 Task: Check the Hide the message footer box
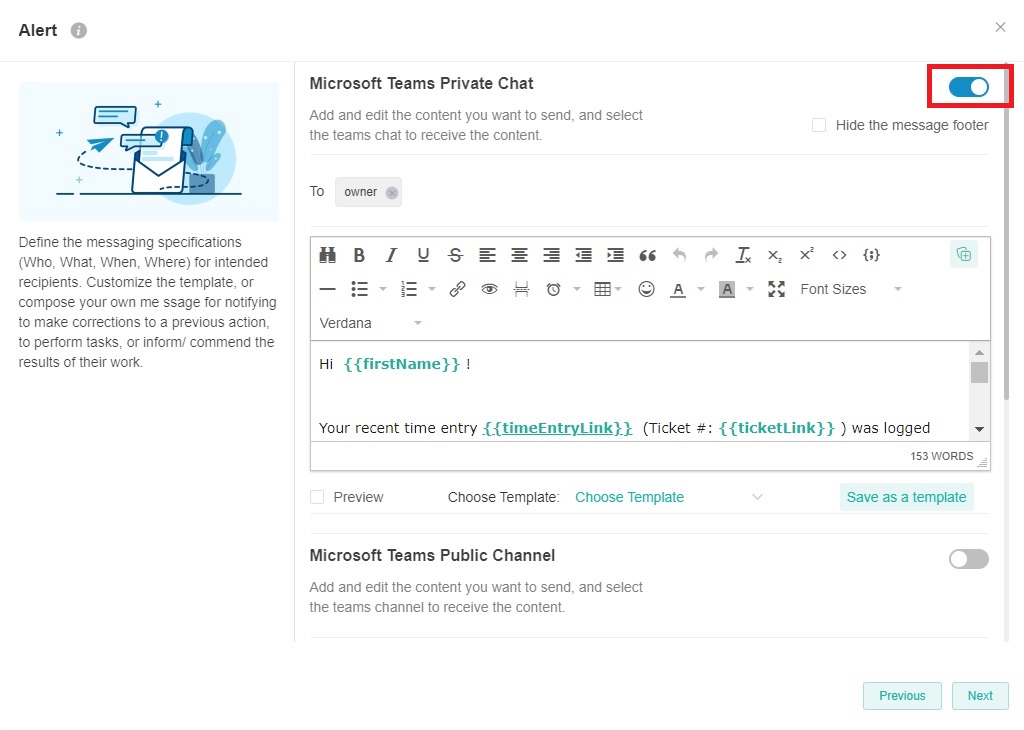(819, 125)
